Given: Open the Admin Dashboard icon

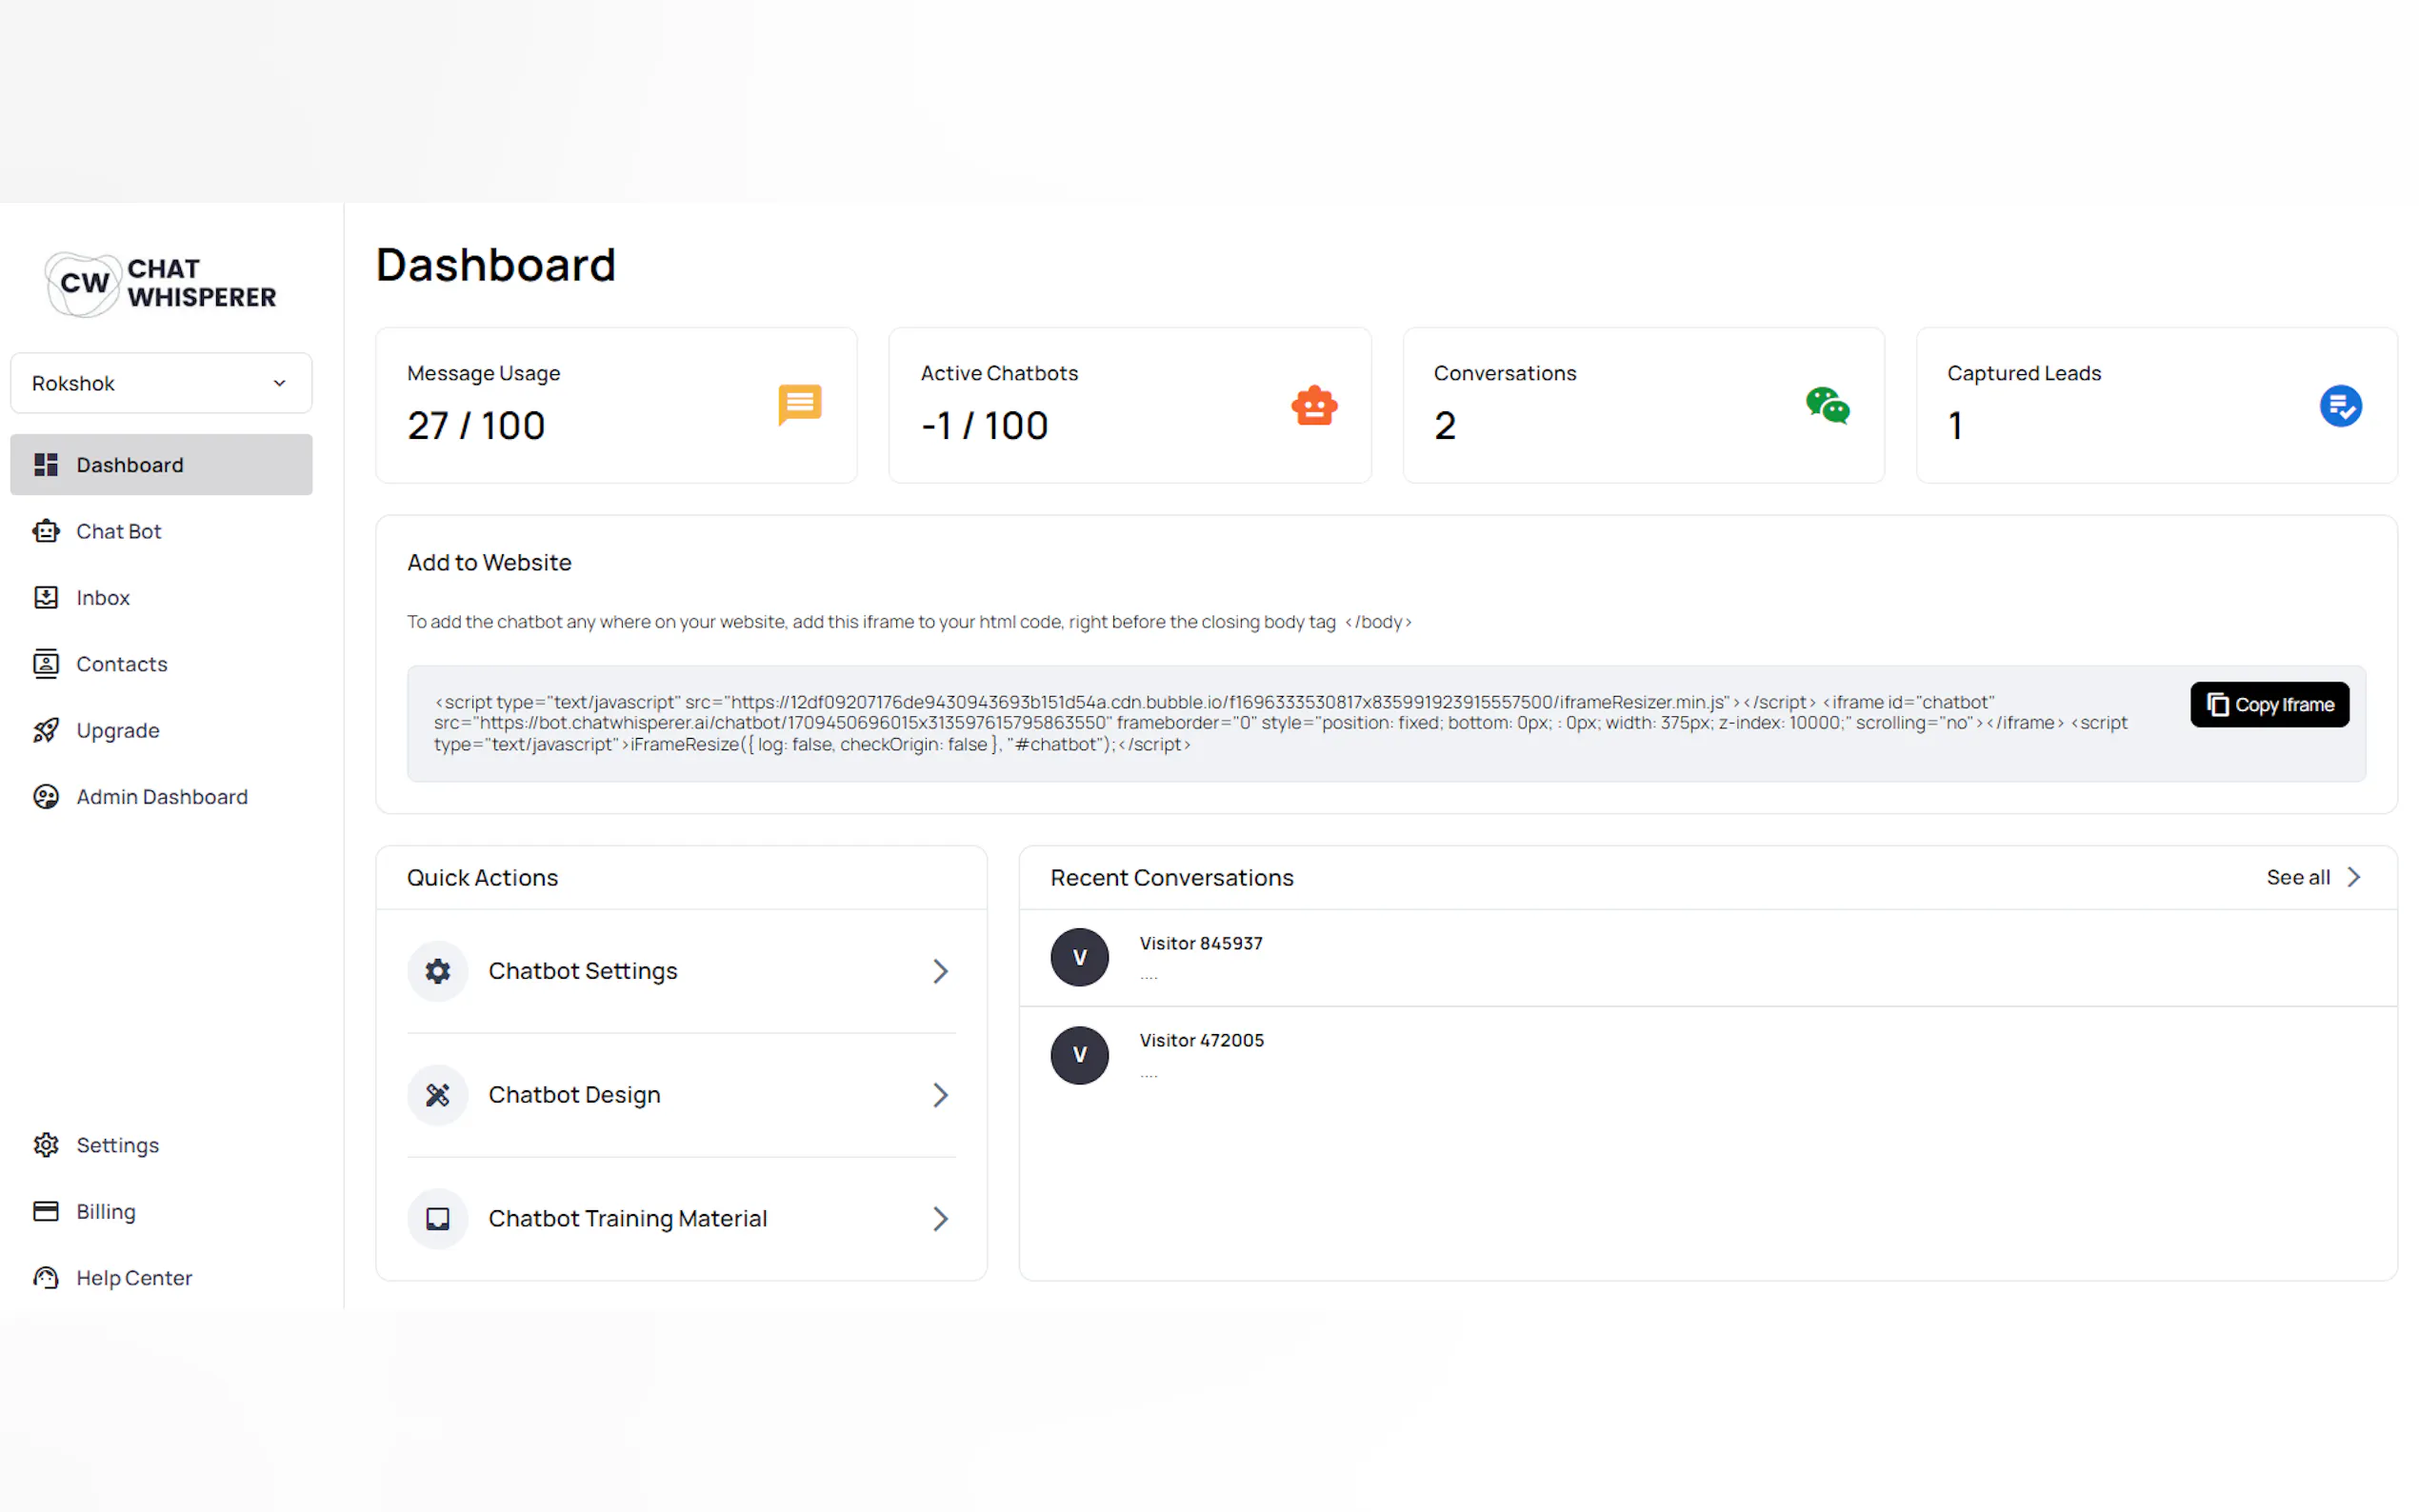Looking at the screenshot, I should (46, 797).
